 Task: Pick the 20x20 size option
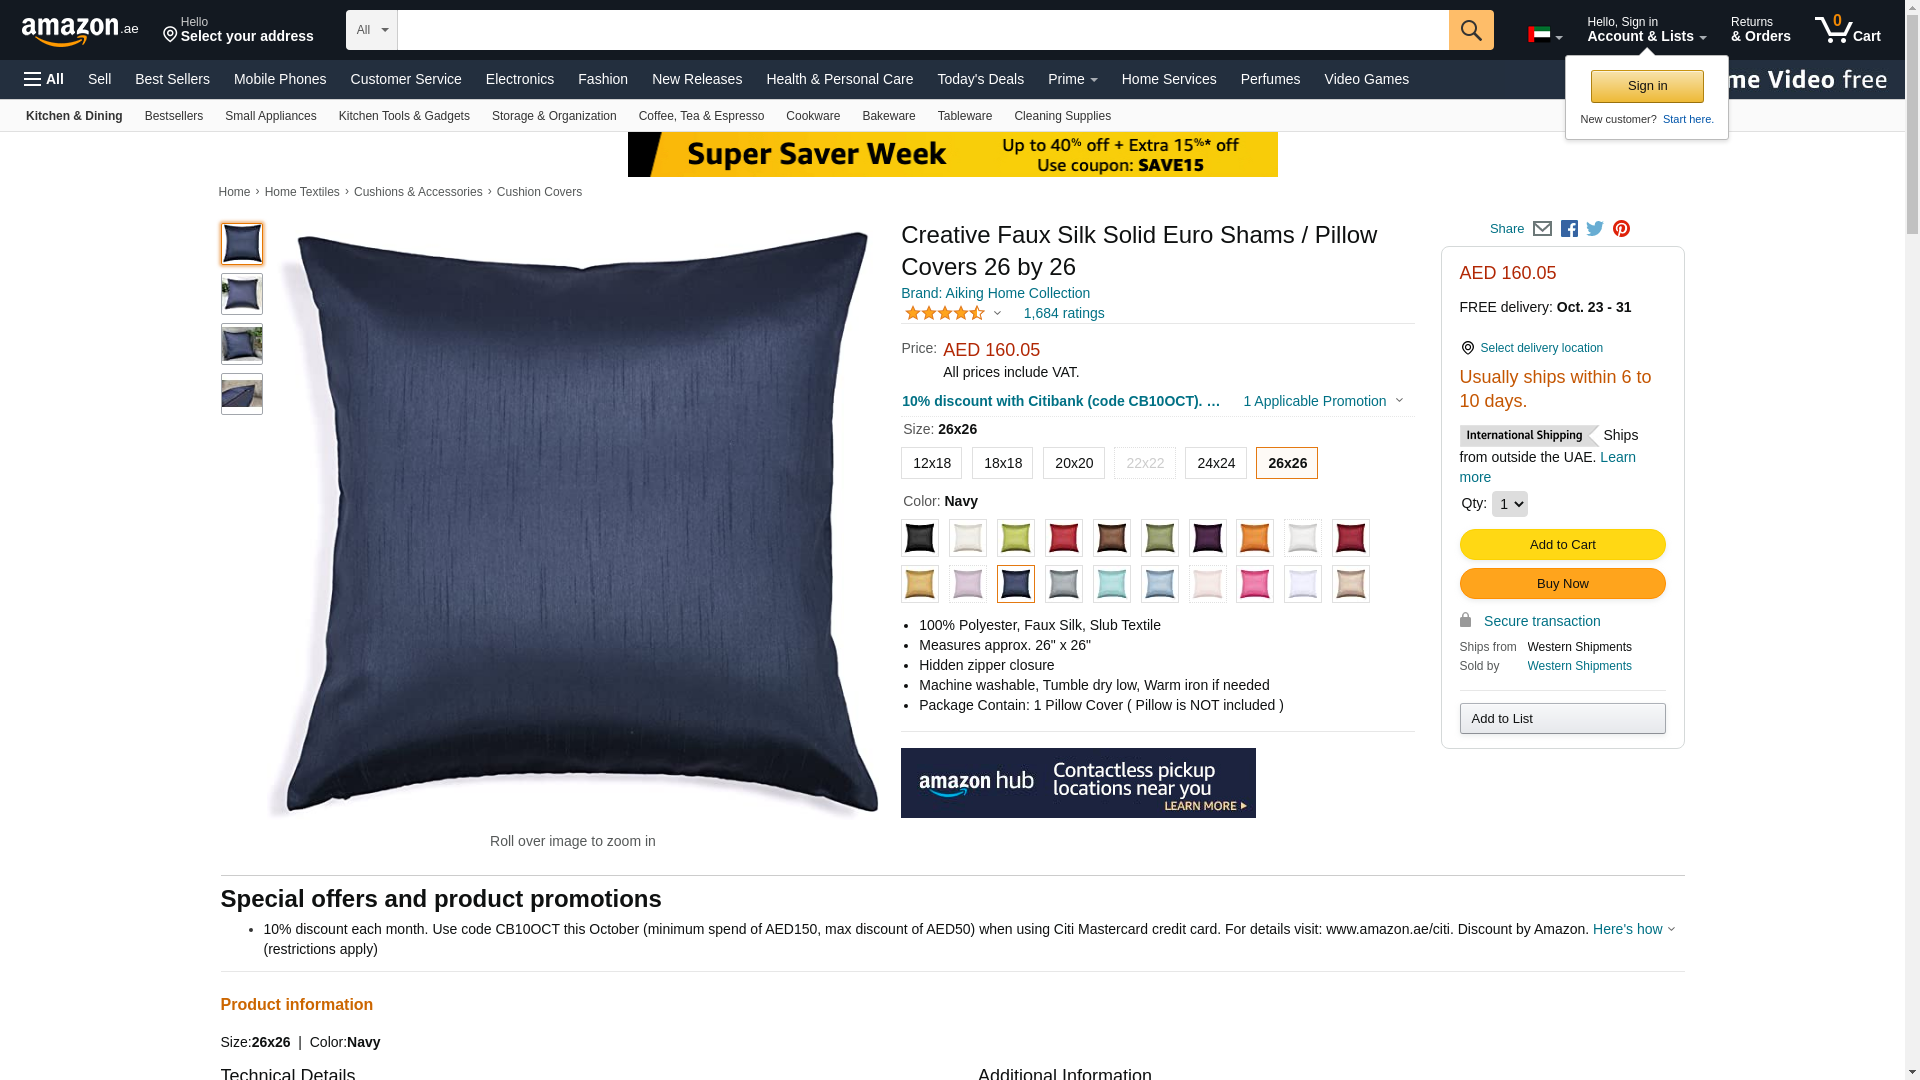point(1074,463)
